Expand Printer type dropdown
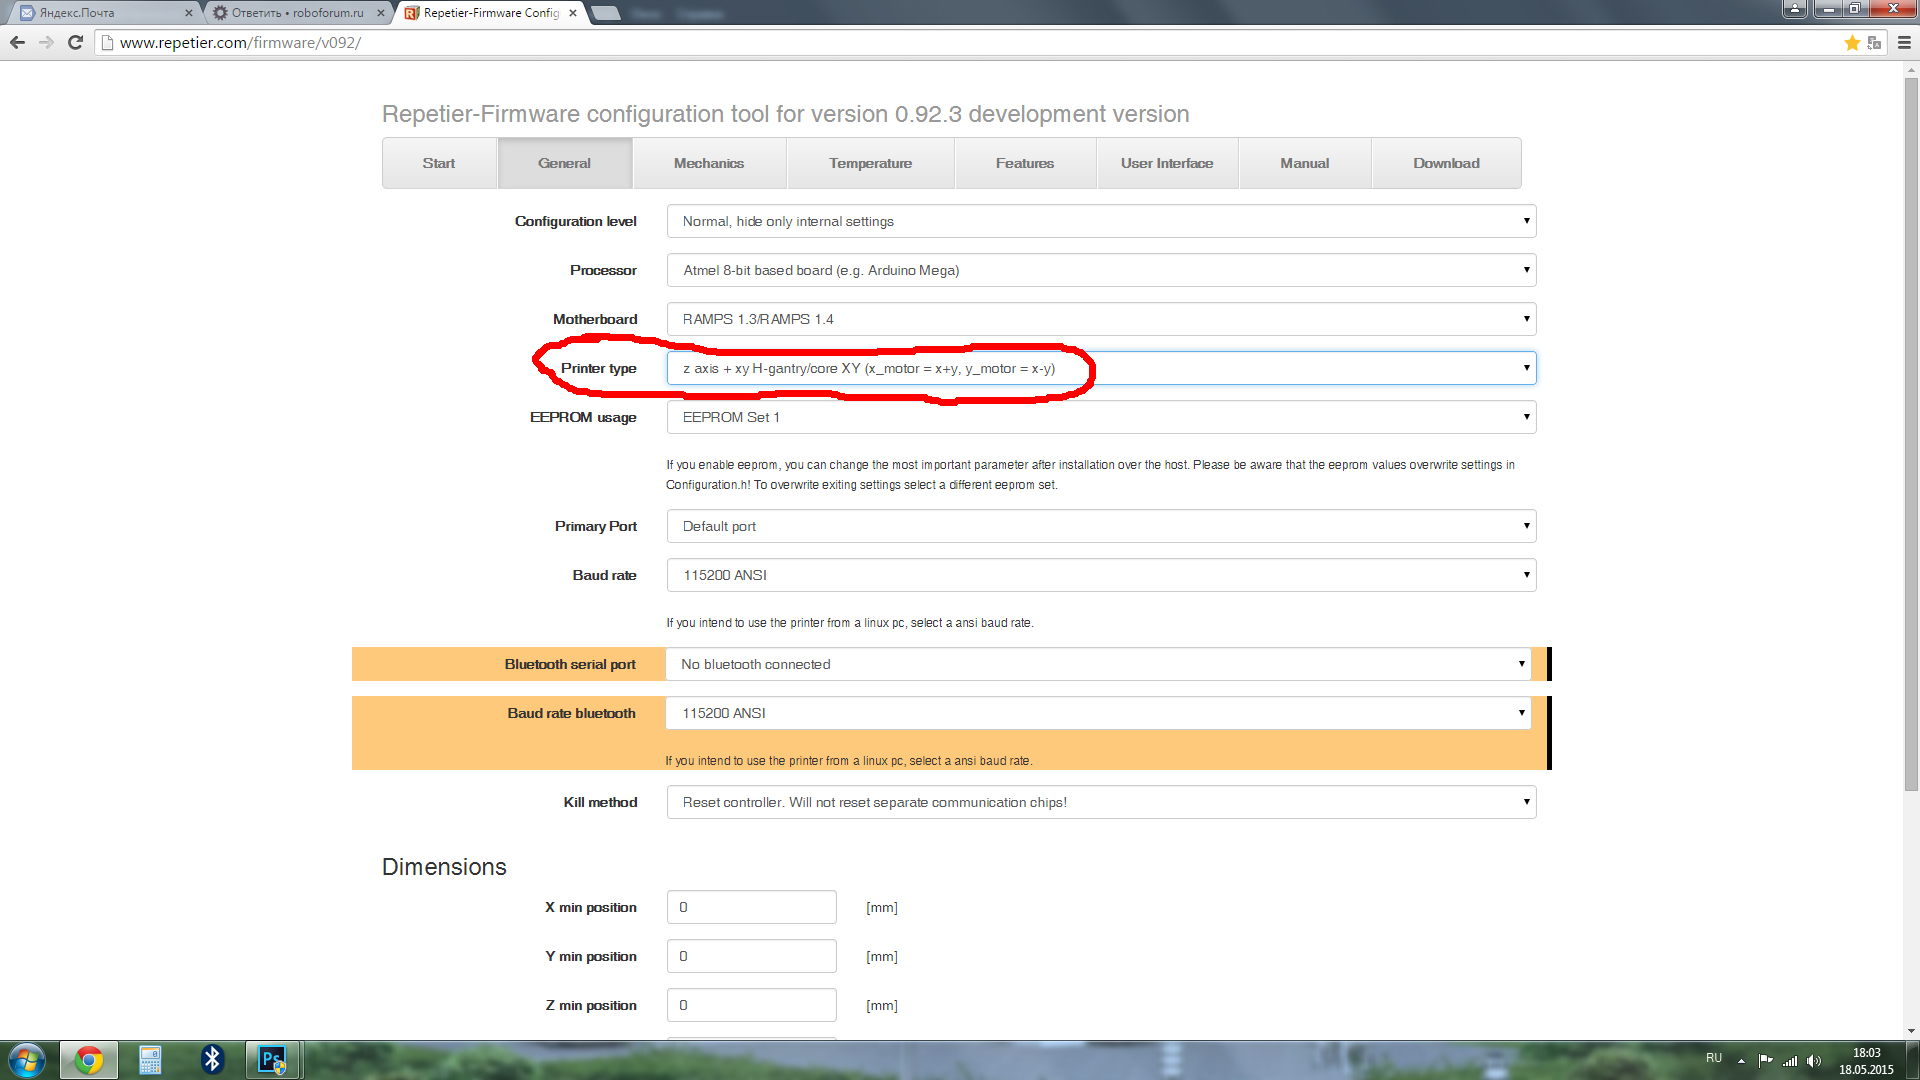The image size is (1920, 1080). [x=1100, y=368]
